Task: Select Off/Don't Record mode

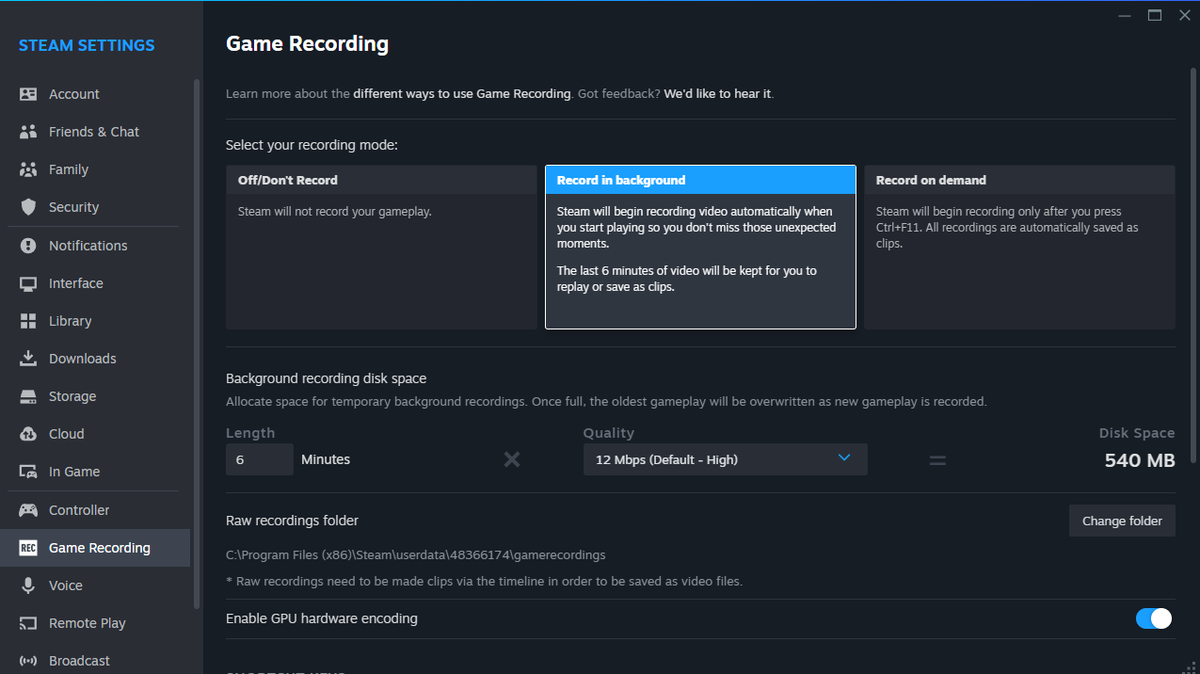Action: [x=381, y=247]
